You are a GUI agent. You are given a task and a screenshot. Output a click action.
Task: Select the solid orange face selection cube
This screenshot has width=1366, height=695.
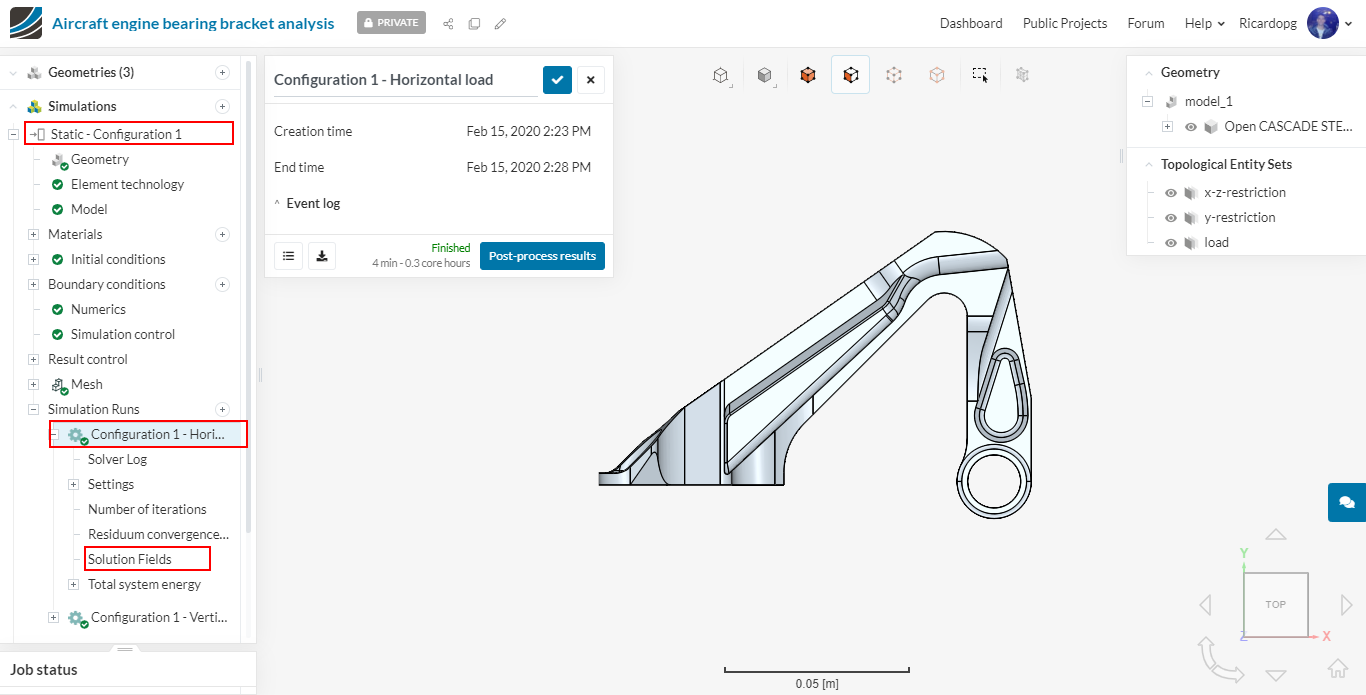(x=808, y=74)
